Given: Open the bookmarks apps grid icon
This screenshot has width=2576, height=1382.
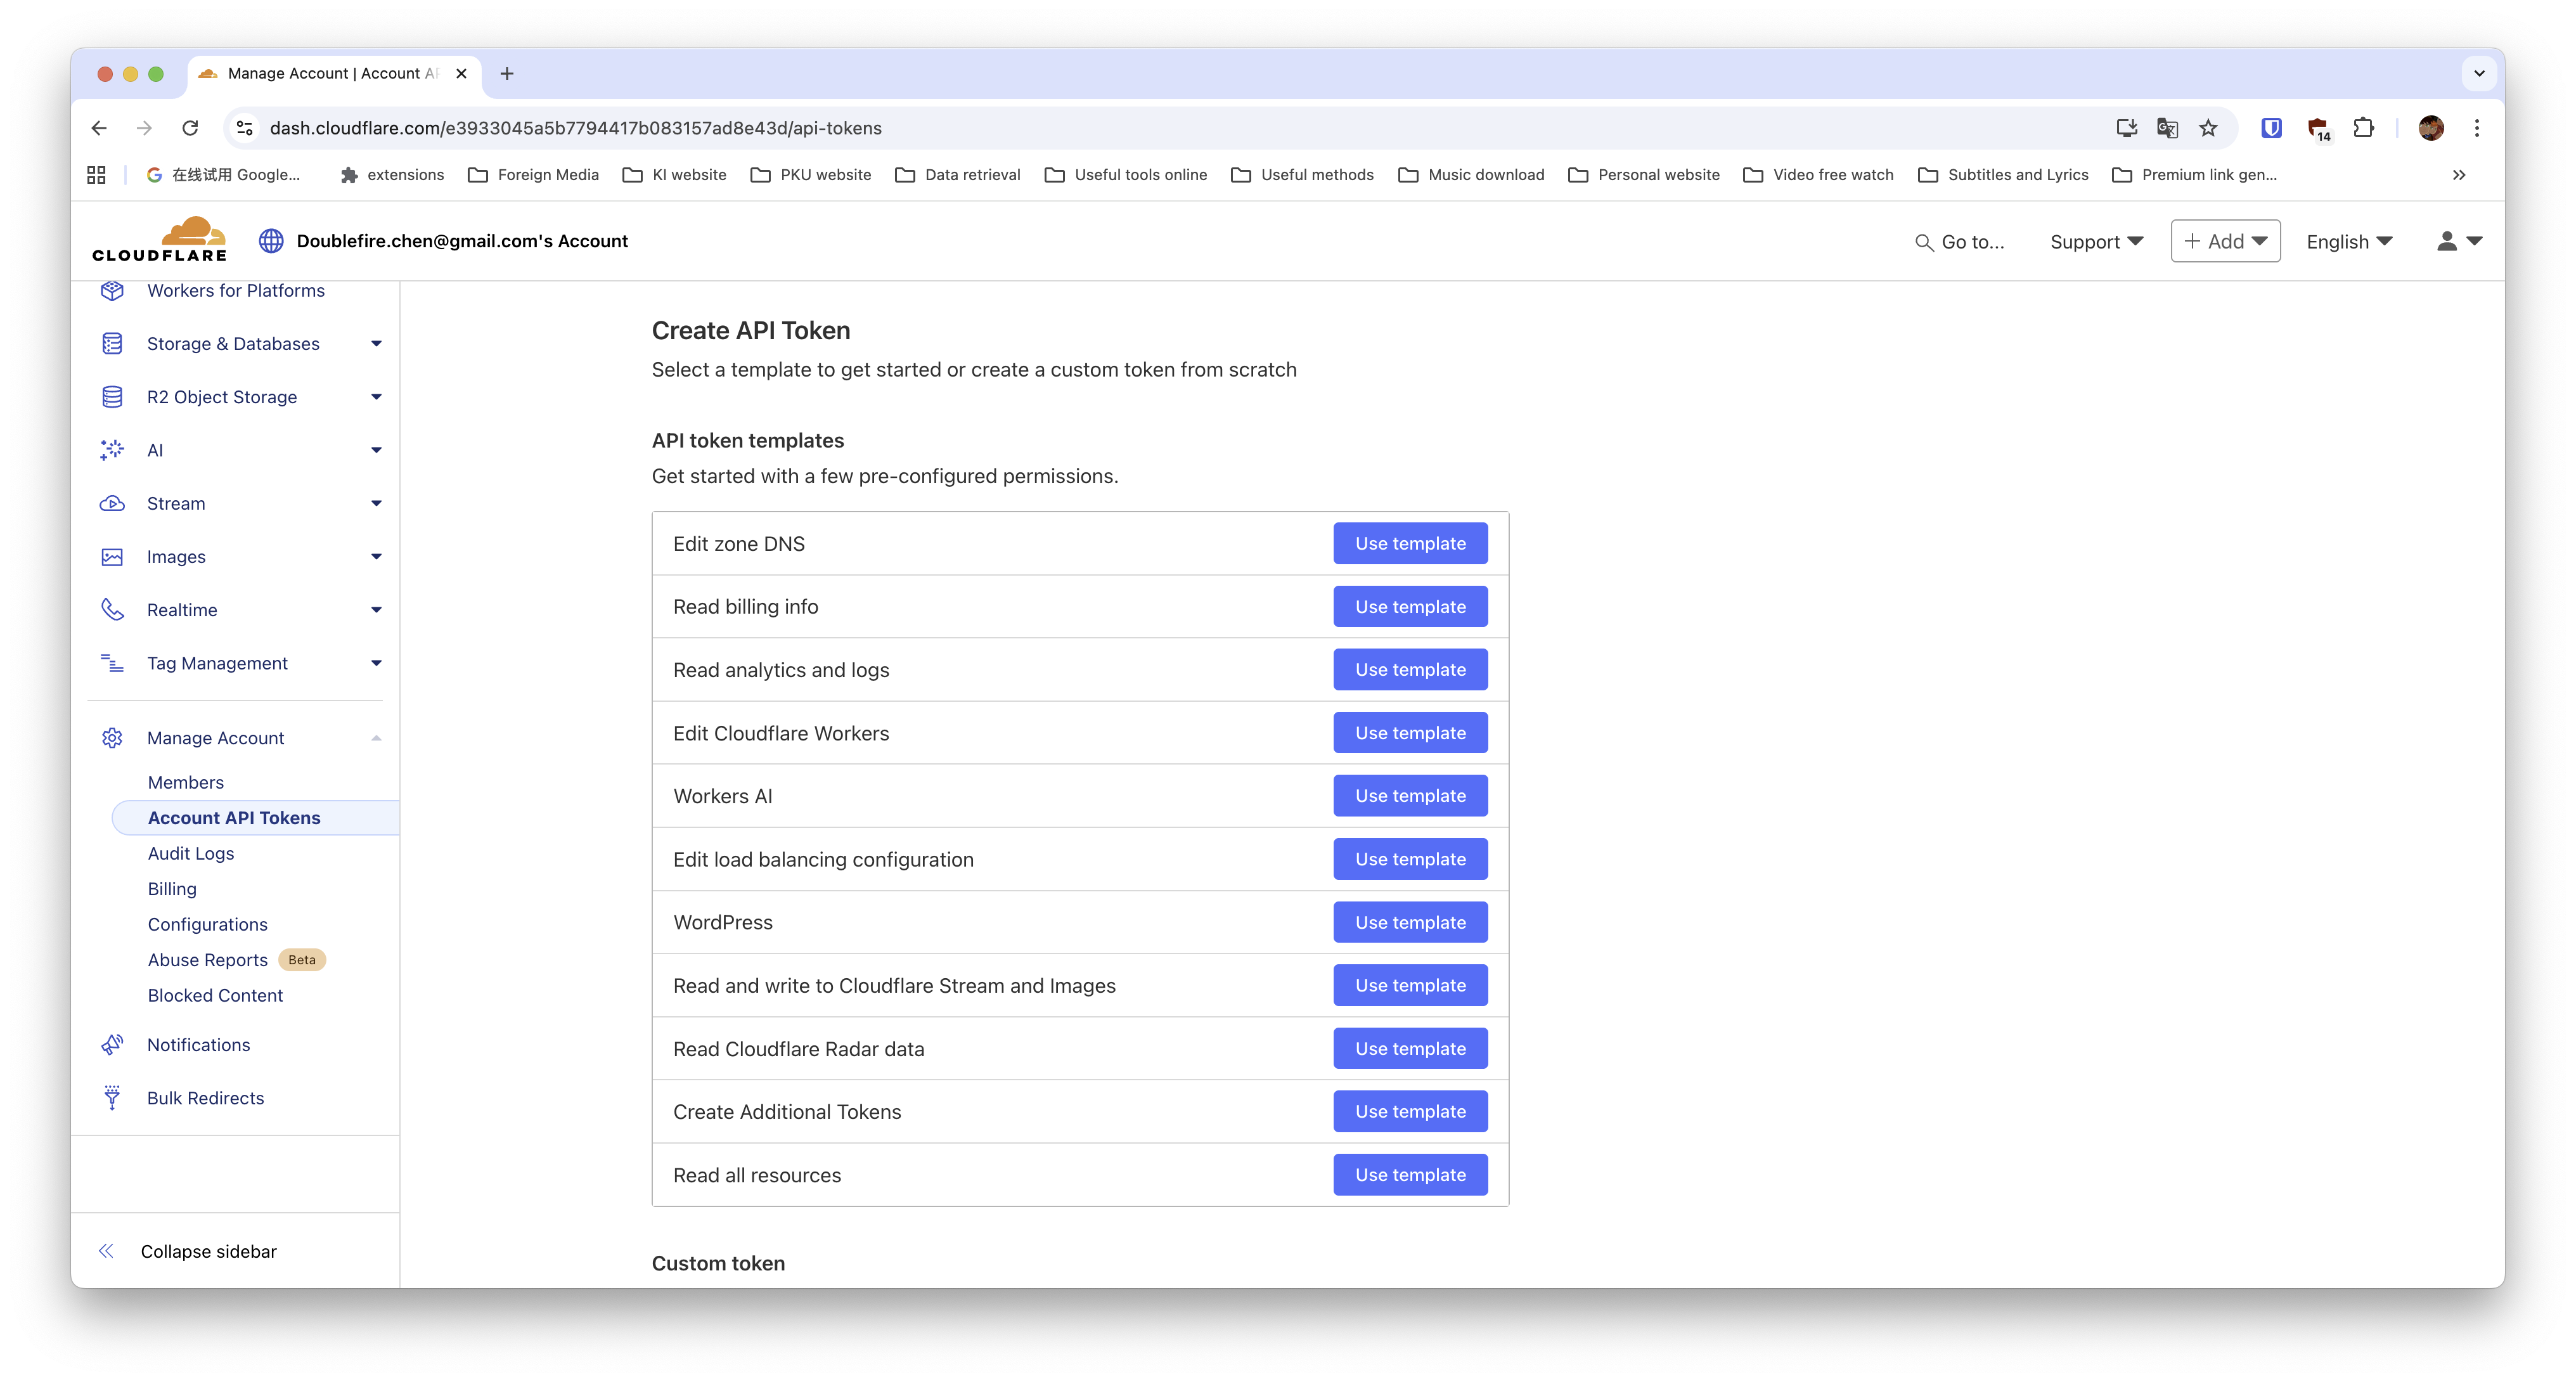Looking at the screenshot, I should point(96,175).
